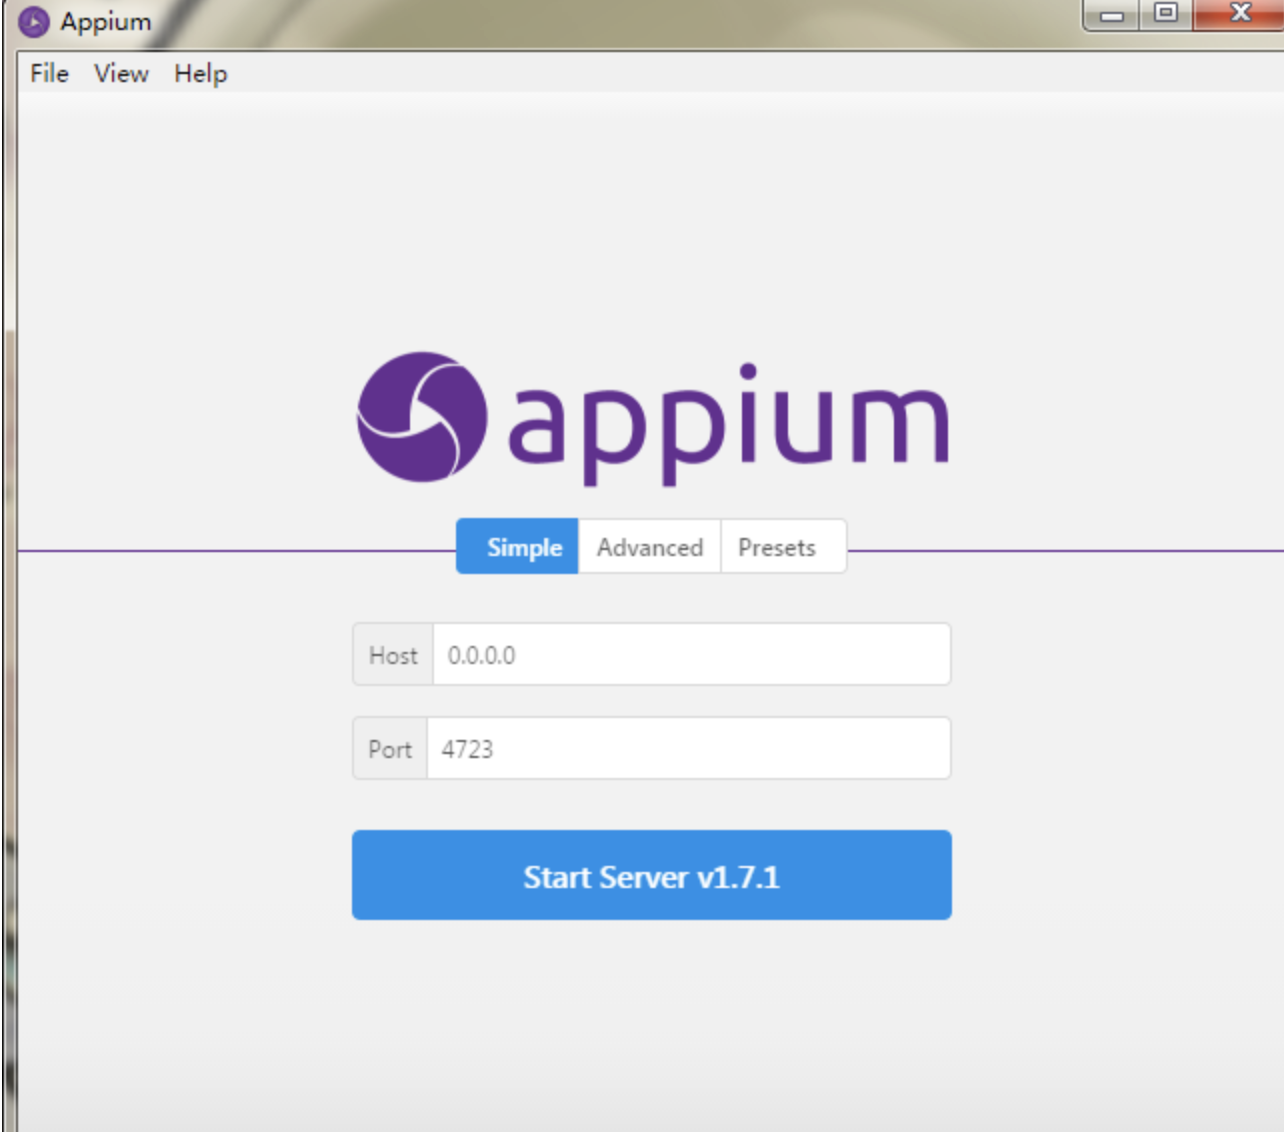Start Server v1.7.1
Screen dimensions: 1284x1132
[651, 875]
